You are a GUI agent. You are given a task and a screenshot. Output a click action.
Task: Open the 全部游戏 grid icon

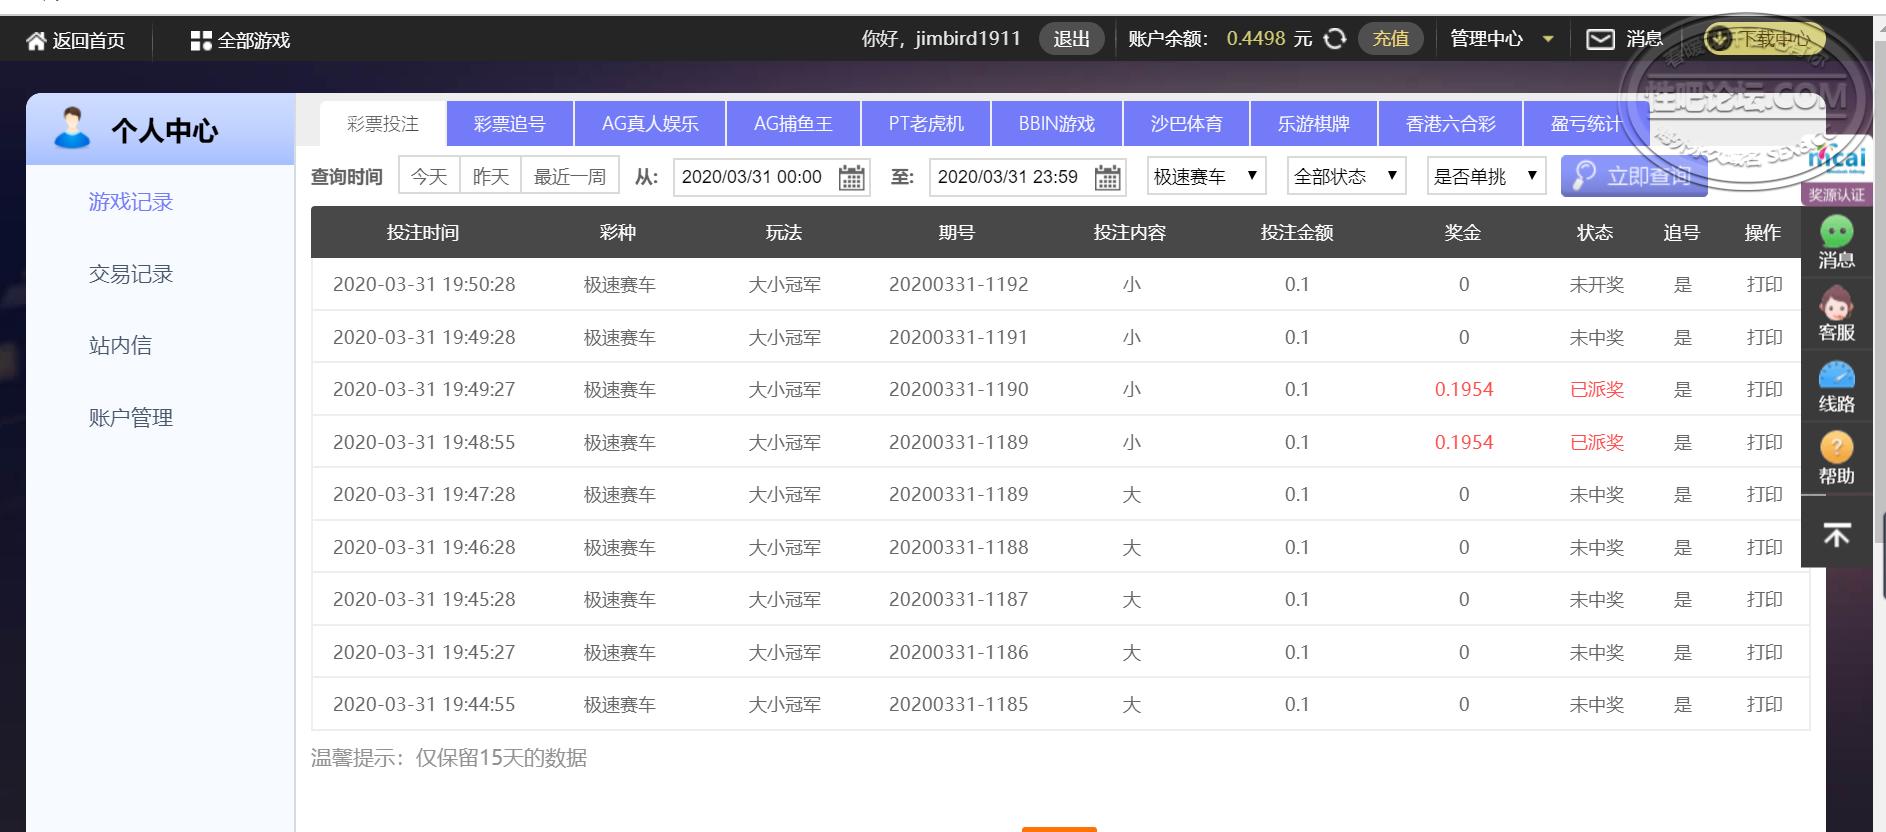(x=200, y=41)
